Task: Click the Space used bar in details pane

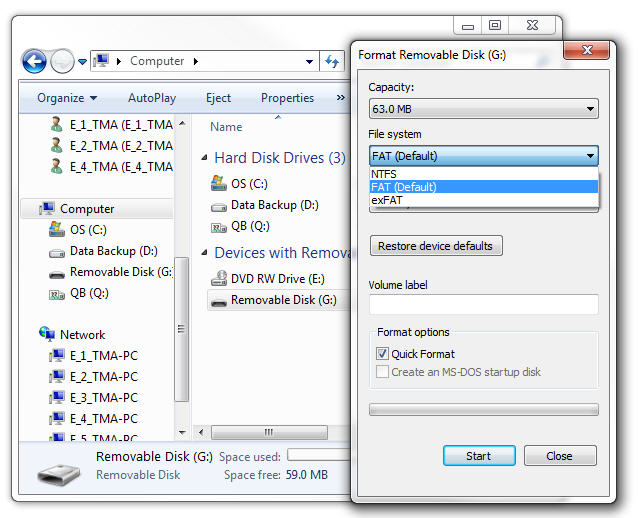Action: point(319,455)
